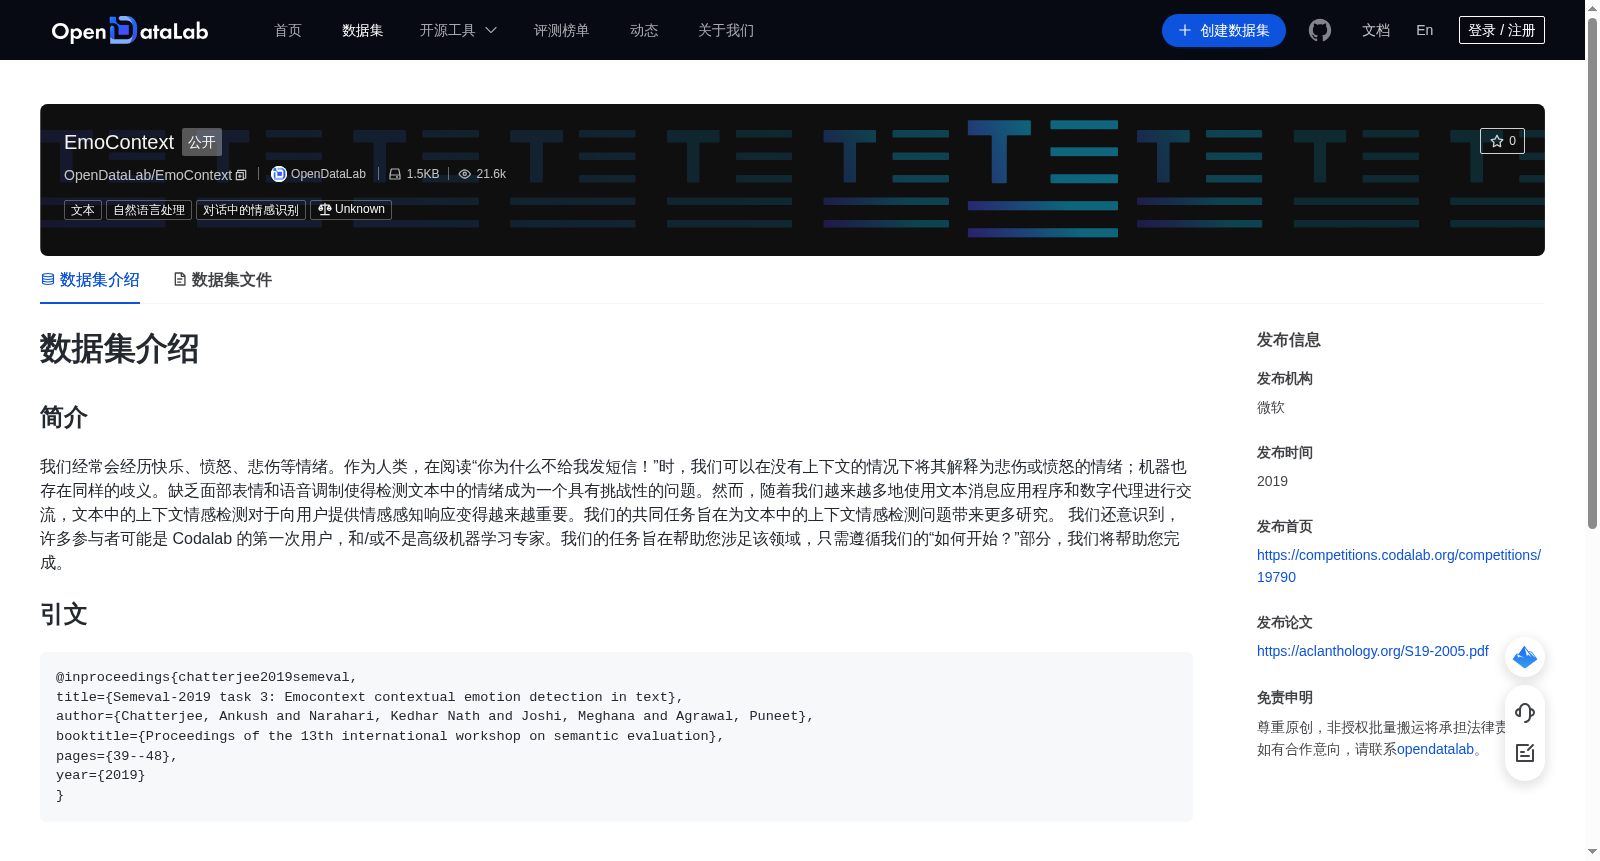Open the 文档 link in the header
This screenshot has width=1600, height=861.
(1376, 30)
